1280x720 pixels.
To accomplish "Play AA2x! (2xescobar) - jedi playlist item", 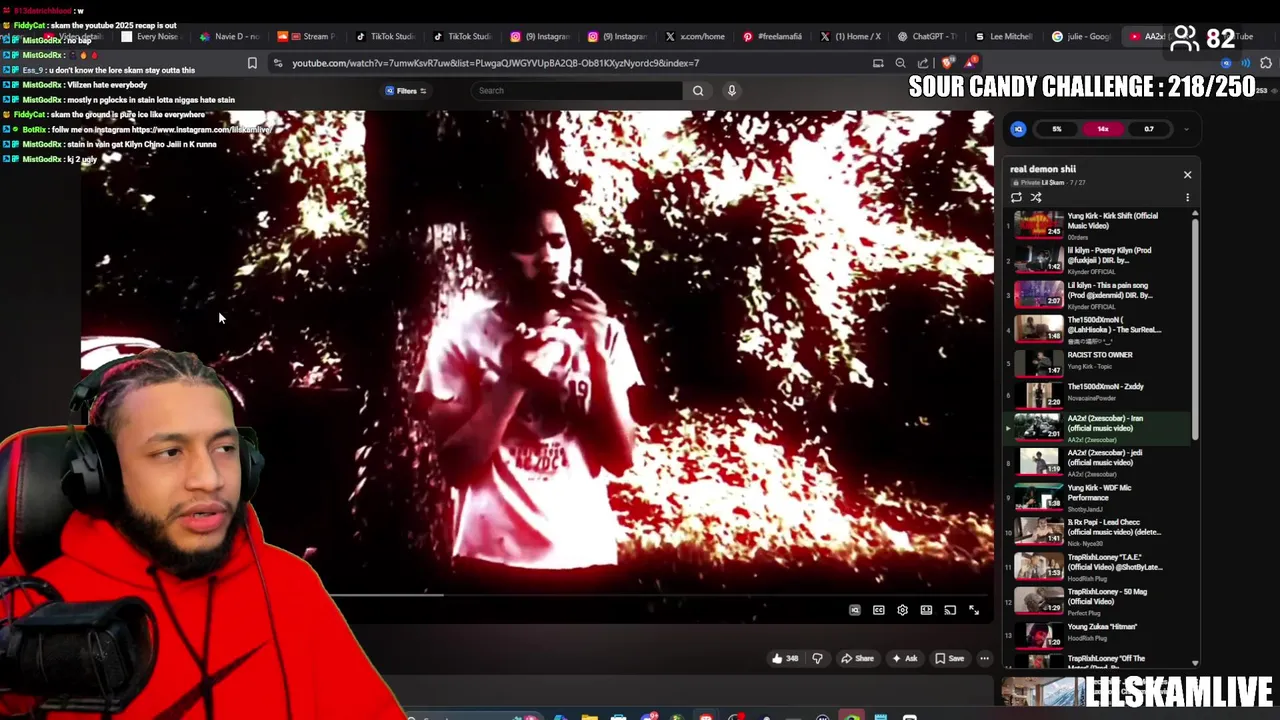I will coord(1098,462).
